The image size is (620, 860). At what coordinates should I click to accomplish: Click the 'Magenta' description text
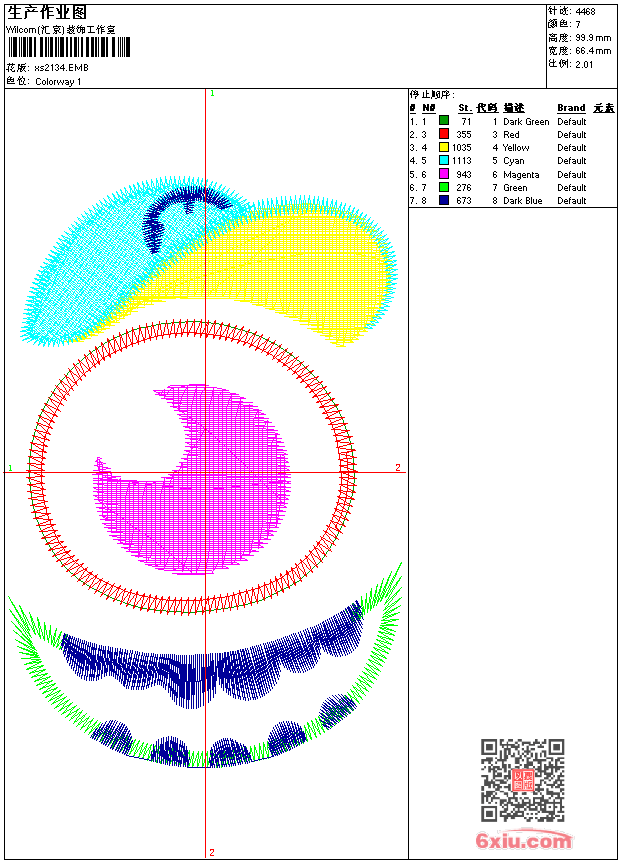coord(521,174)
